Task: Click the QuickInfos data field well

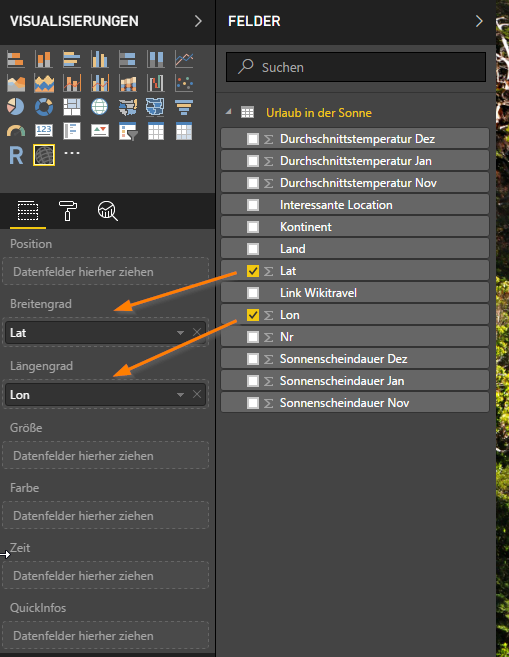Action: click(105, 635)
